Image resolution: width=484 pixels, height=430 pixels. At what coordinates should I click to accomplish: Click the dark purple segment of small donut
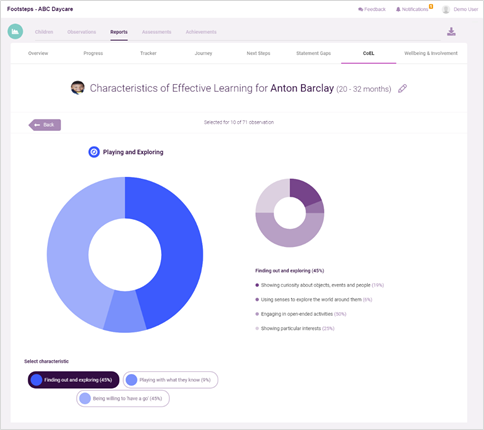pos(305,191)
